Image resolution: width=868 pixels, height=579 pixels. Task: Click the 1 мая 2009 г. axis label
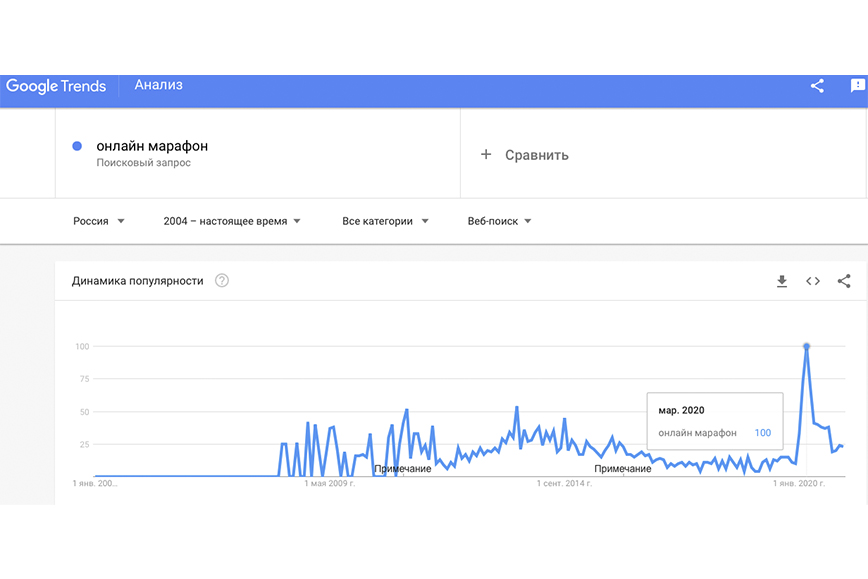(x=329, y=483)
